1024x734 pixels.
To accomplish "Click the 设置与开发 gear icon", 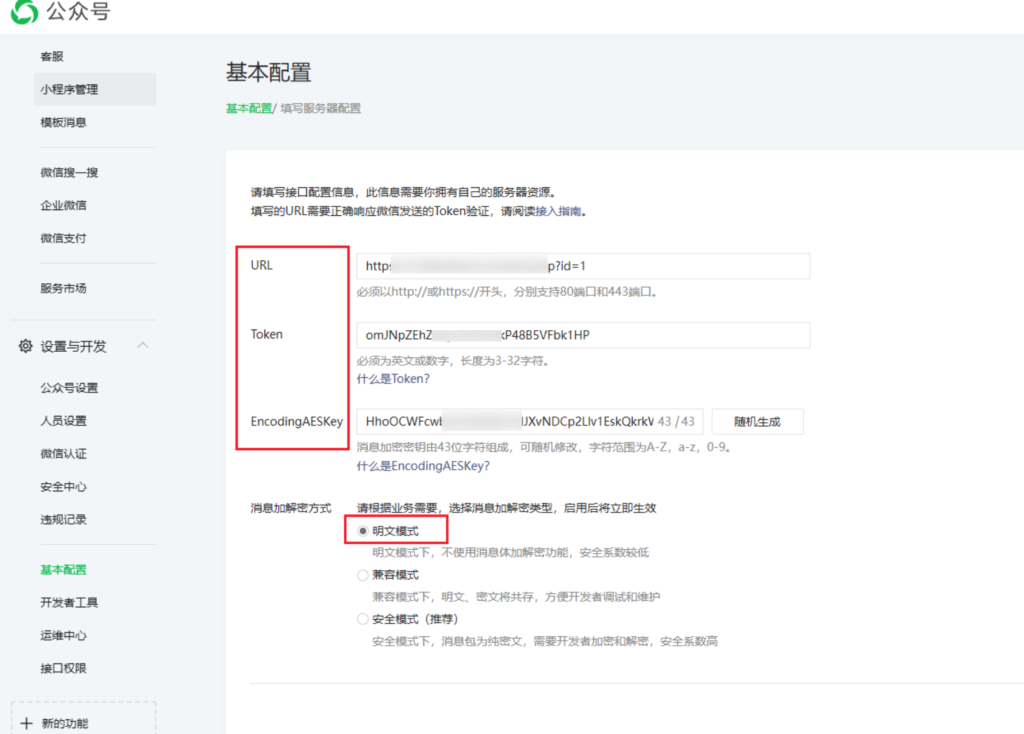I will [26, 346].
